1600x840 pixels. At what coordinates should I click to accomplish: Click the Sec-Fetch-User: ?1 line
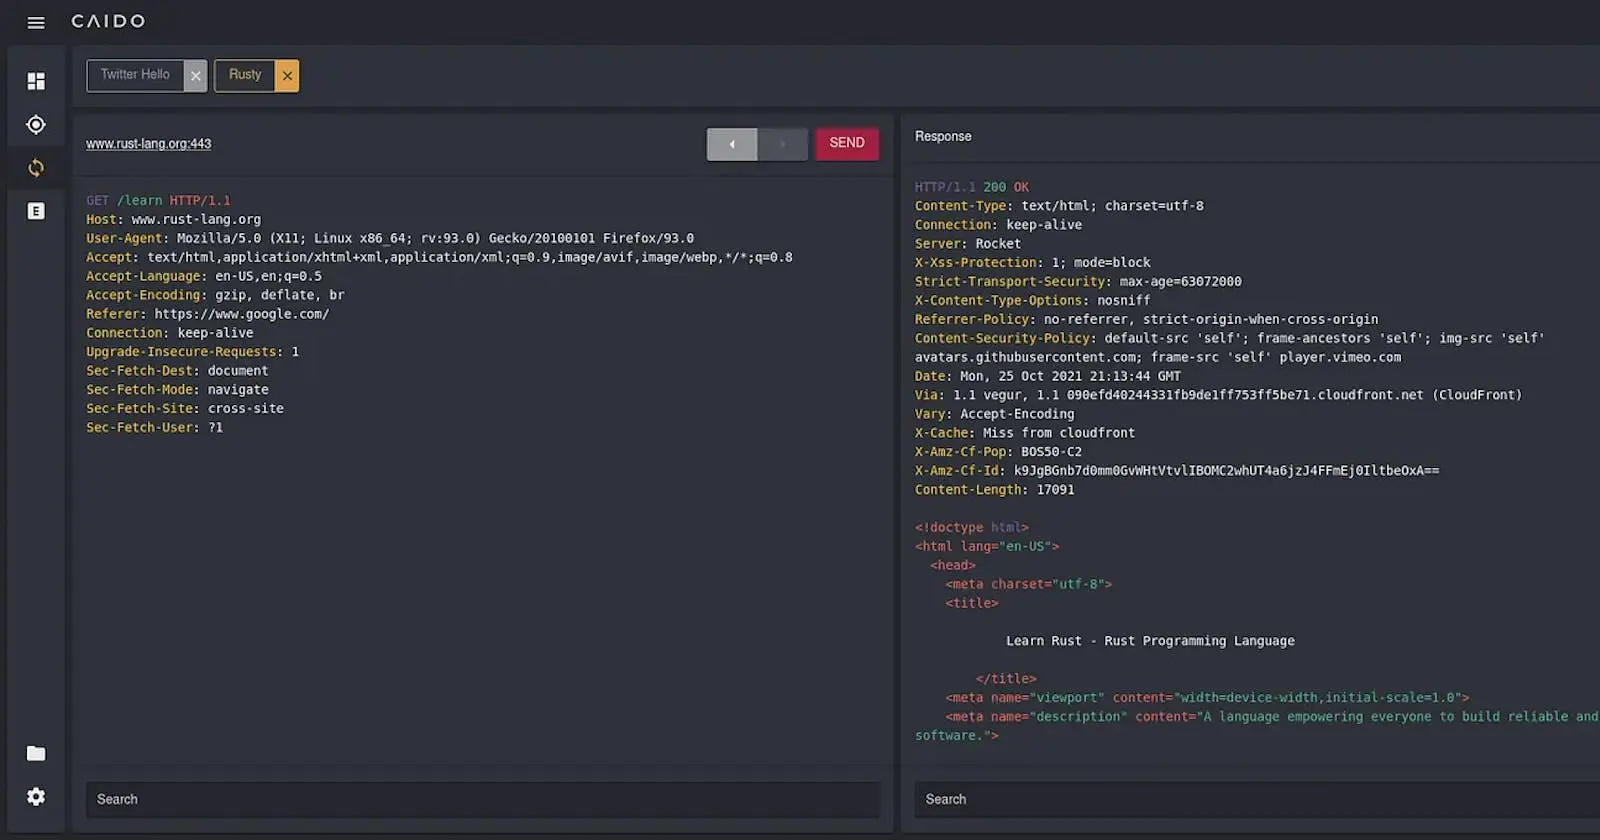pyautogui.click(x=154, y=429)
